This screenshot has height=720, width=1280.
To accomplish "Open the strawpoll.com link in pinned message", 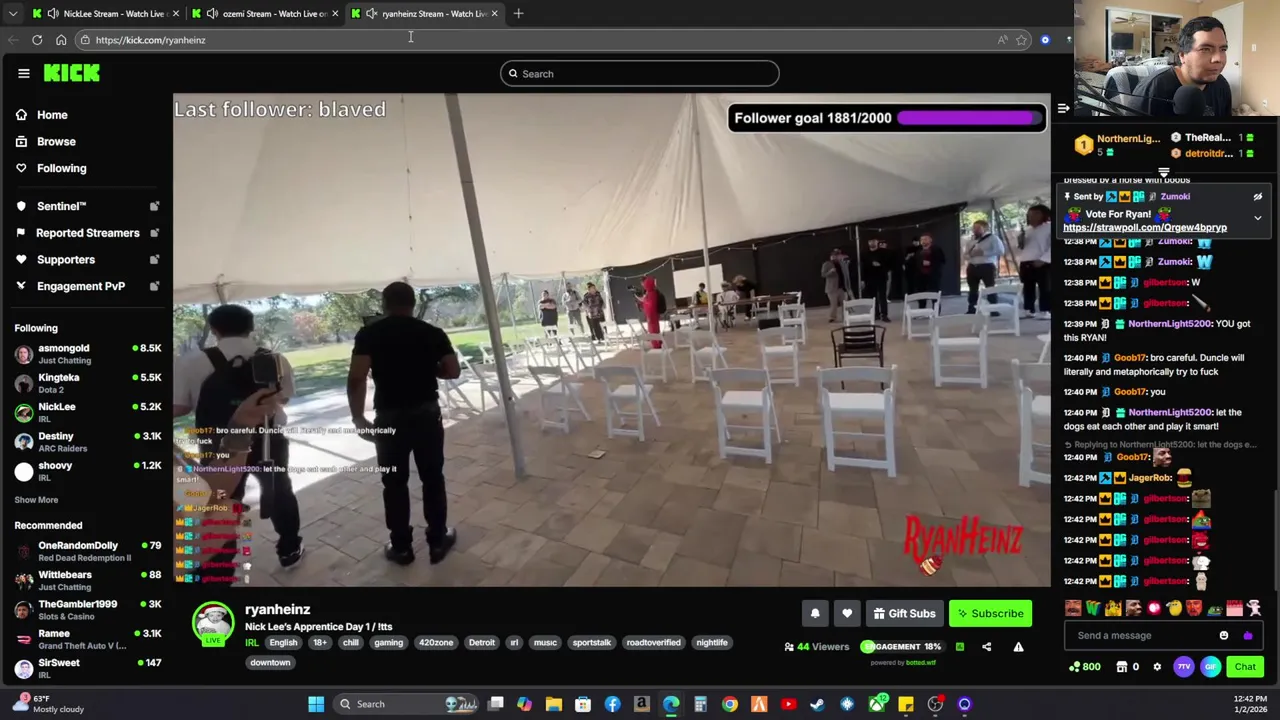I will pyautogui.click(x=1145, y=228).
